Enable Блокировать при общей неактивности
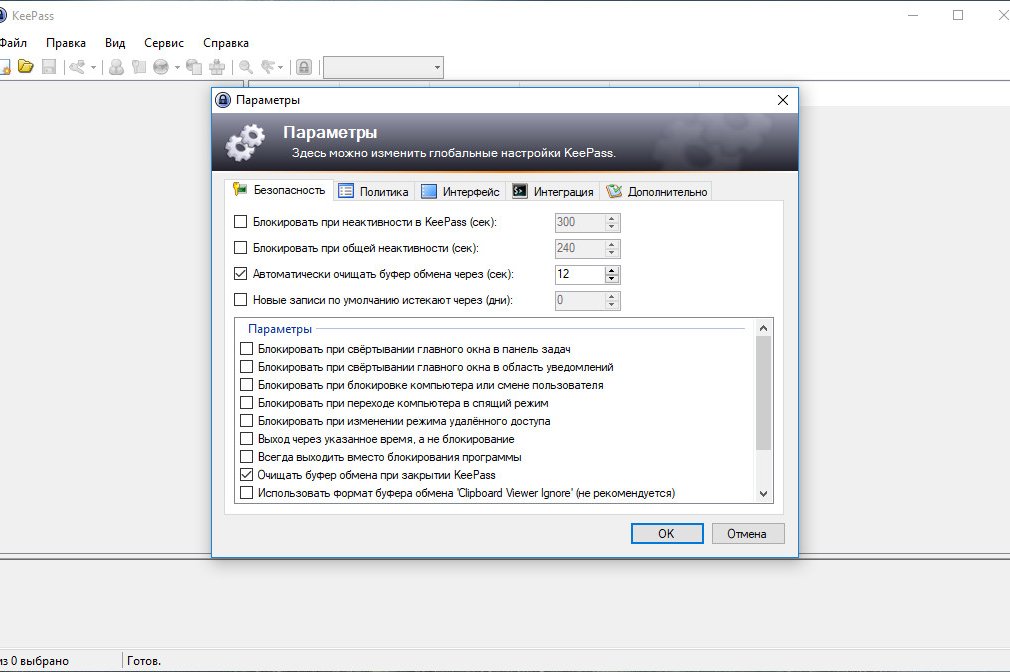This screenshot has width=1010, height=672. 240,247
